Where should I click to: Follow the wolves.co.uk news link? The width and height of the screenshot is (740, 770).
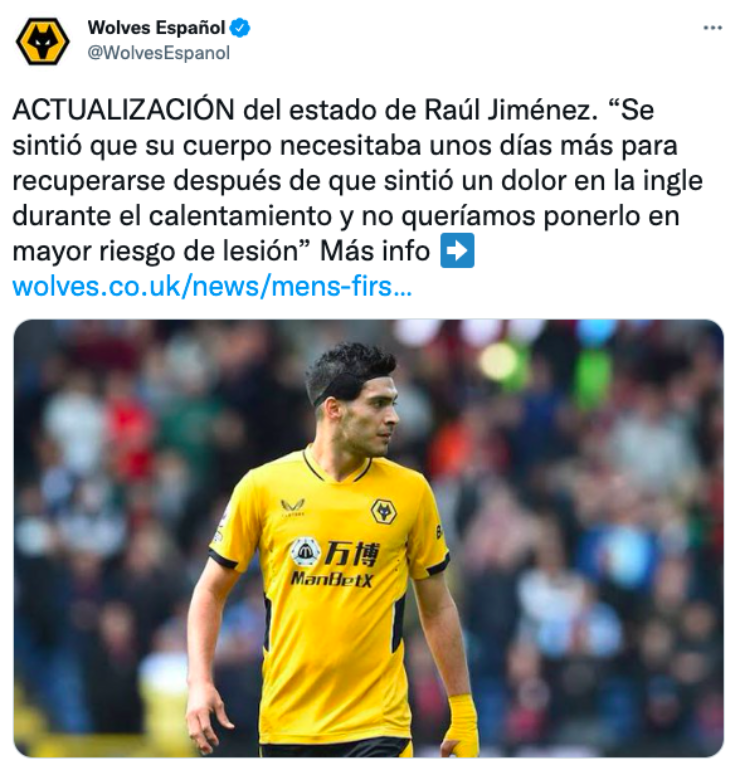point(212,286)
